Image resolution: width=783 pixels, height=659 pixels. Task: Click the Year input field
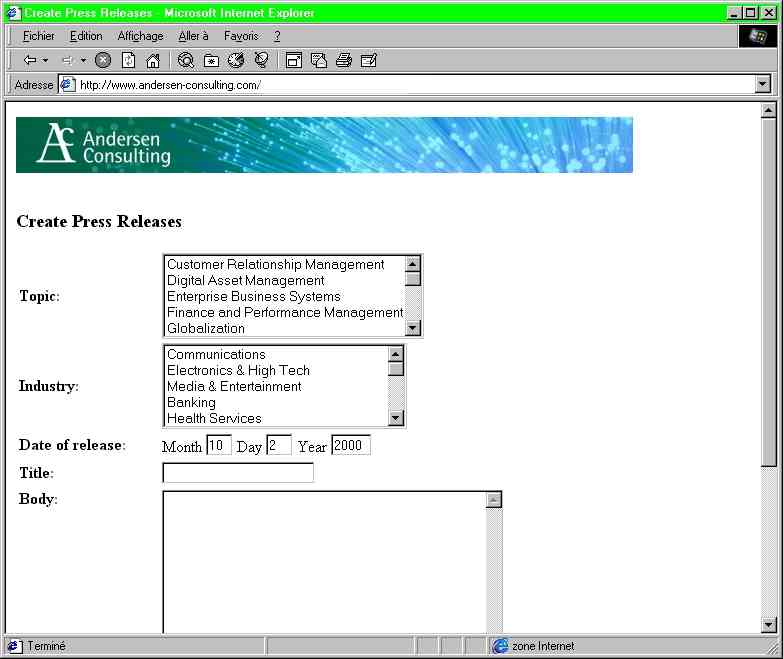[351, 445]
